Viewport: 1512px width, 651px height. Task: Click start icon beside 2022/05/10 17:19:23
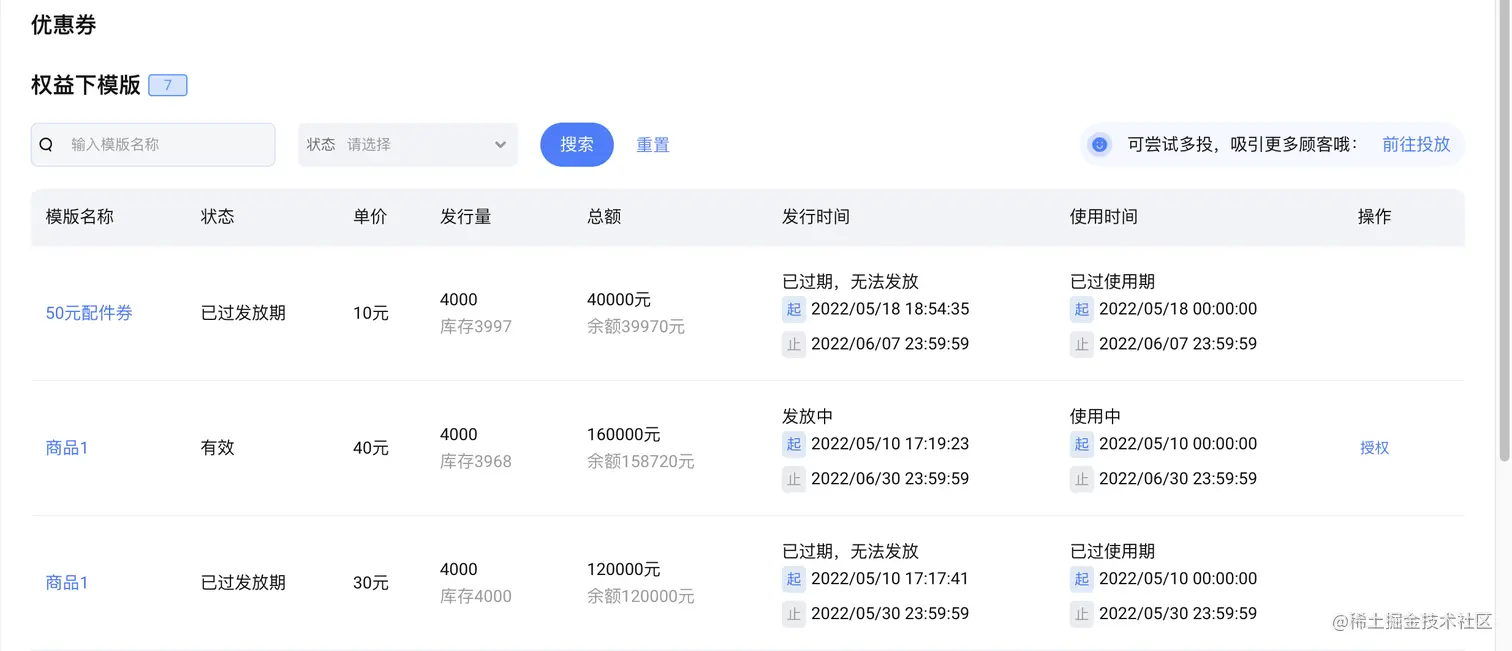pos(794,444)
